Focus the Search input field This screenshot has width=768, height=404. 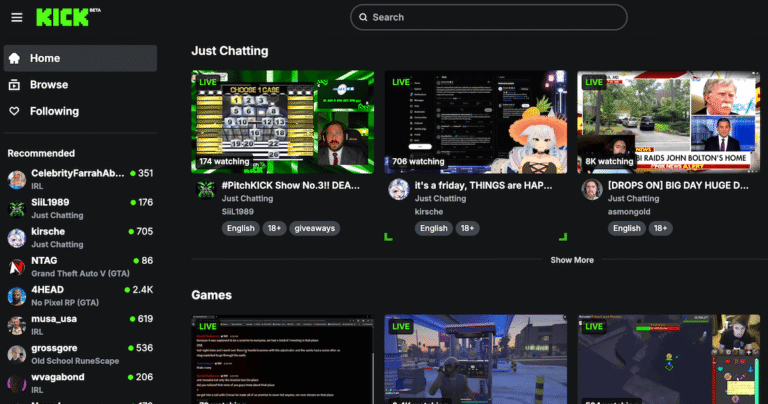pyautogui.click(x=488, y=17)
